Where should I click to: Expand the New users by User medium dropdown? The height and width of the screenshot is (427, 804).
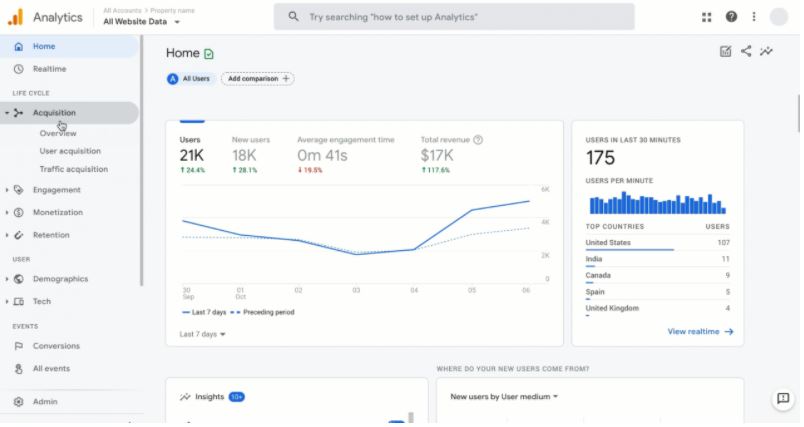coord(504,397)
